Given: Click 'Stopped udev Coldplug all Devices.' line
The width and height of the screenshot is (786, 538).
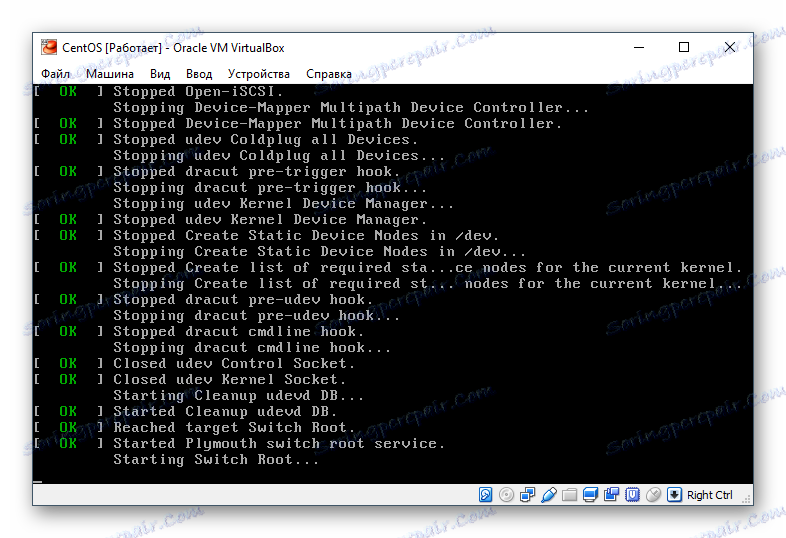Looking at the screenshot, I should pyautogui.click(x=266, y=139).
